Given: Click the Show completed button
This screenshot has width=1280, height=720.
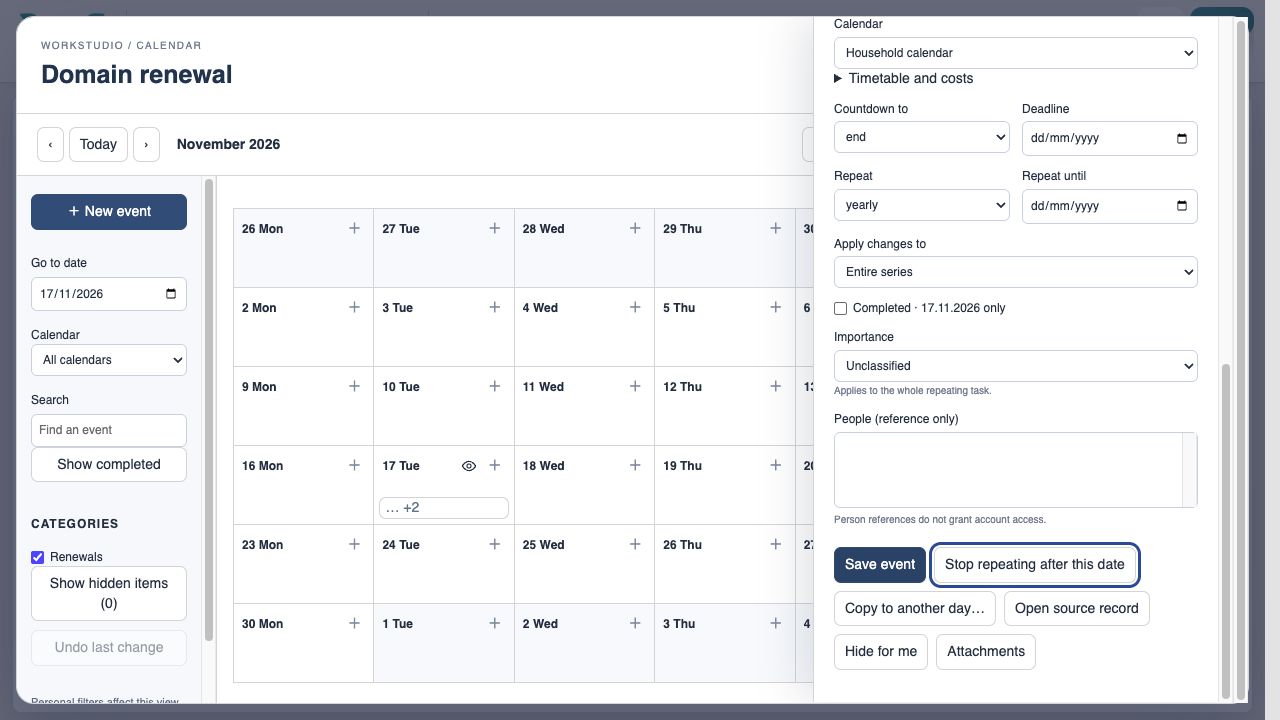Looking at the screenshot, I should click(x=109, y=465).
